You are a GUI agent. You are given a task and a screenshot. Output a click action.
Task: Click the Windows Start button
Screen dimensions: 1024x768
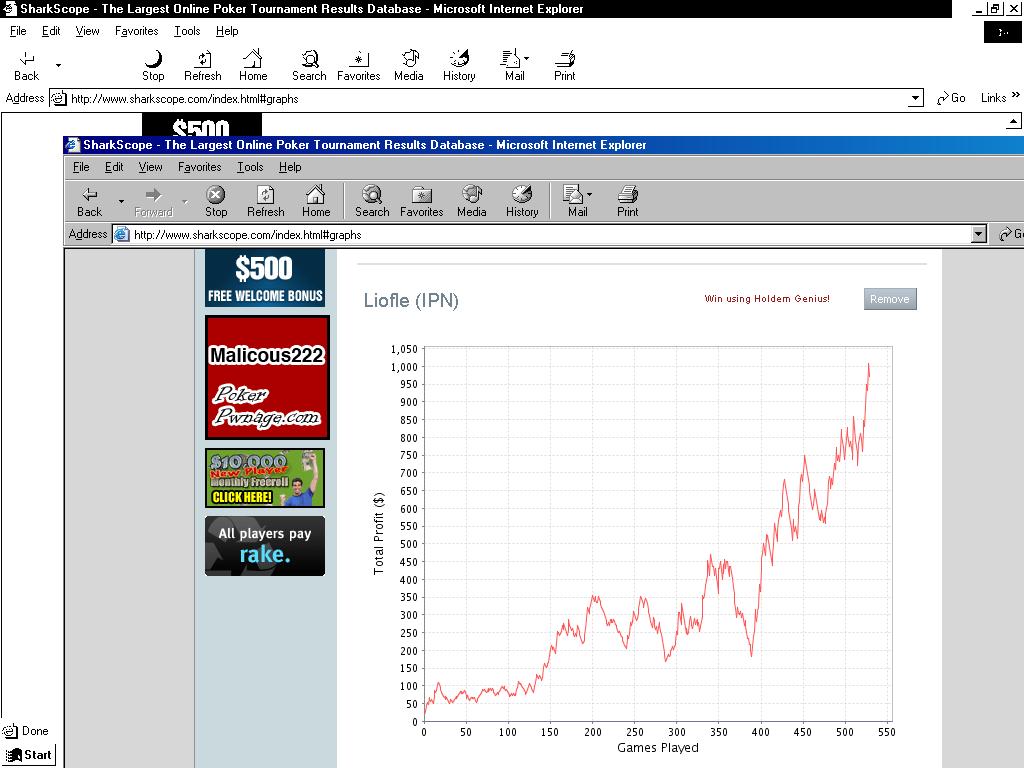coord(29,755)
